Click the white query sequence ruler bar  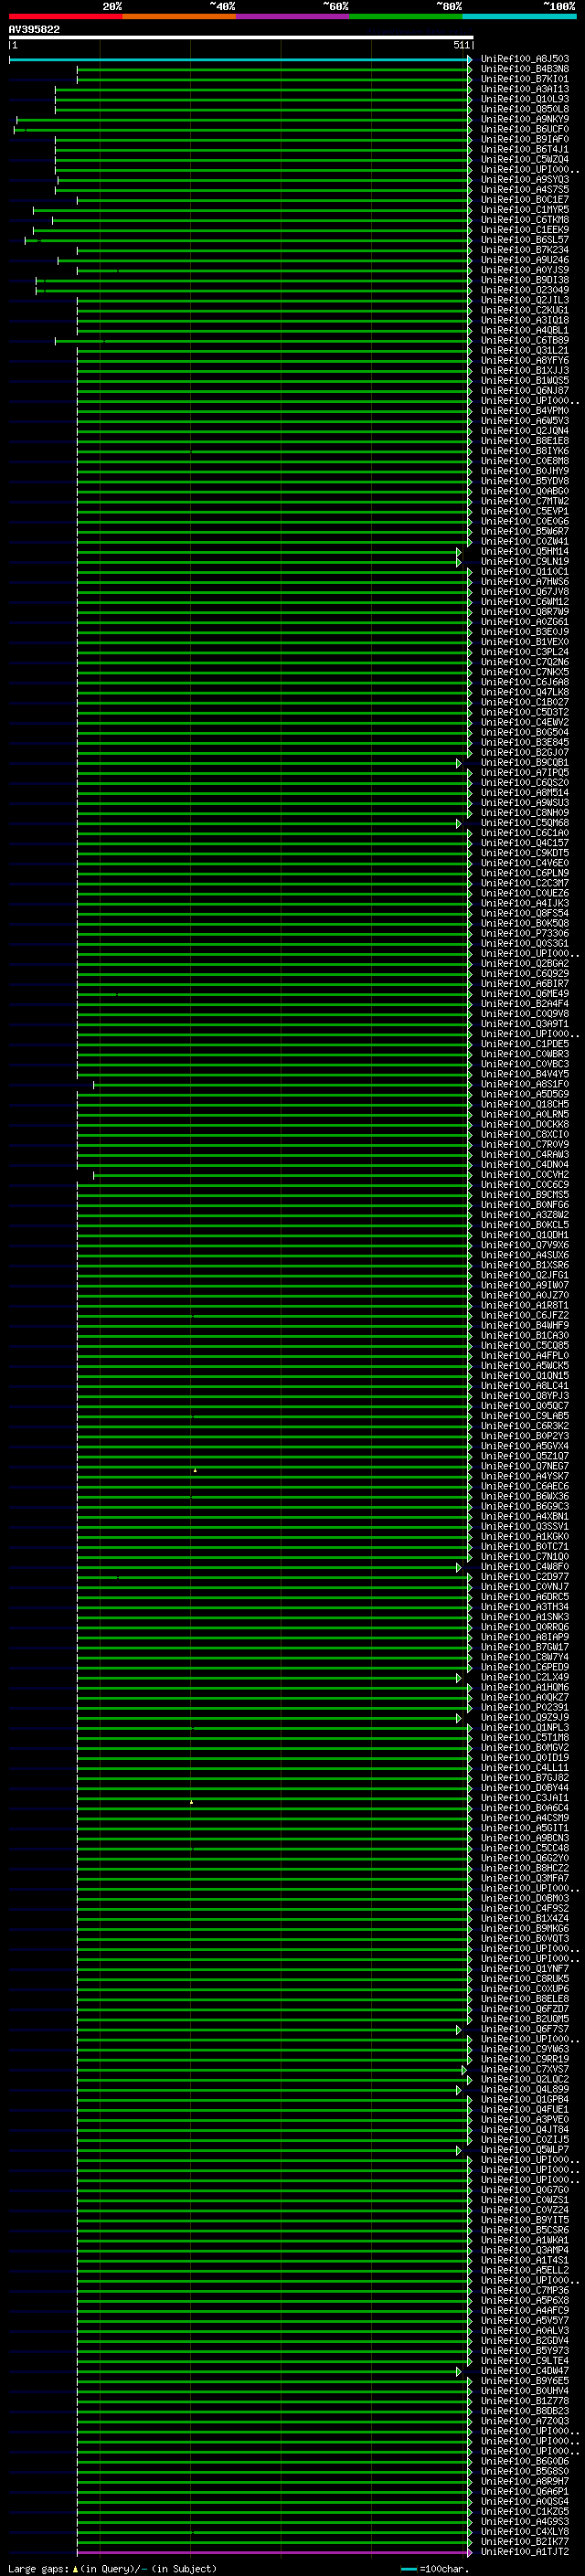point(241,38)
